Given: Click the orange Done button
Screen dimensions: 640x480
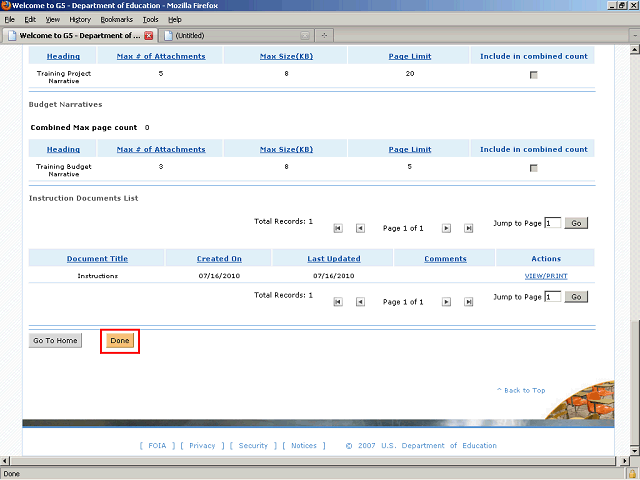Looking at the screenshot, I should pyautogui.click(x=120, y=340).
